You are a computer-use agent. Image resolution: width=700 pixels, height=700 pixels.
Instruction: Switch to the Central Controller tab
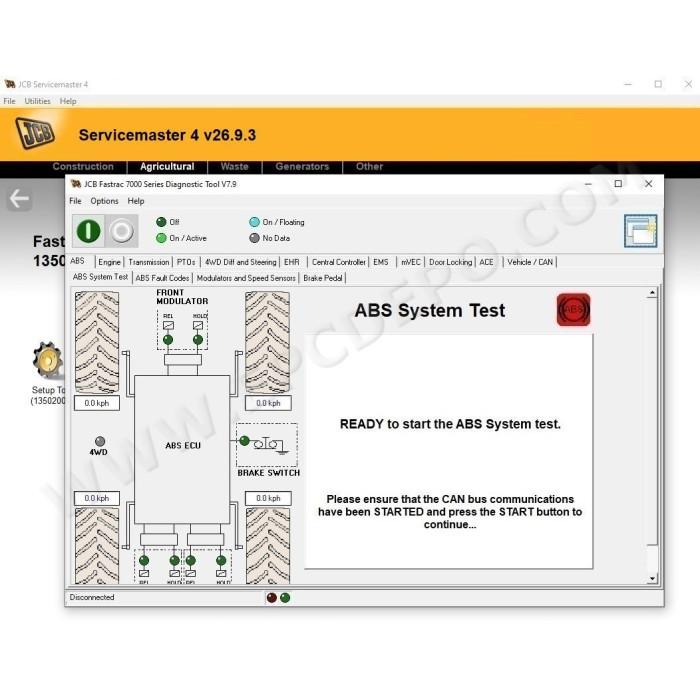click(x=339, y=262)
